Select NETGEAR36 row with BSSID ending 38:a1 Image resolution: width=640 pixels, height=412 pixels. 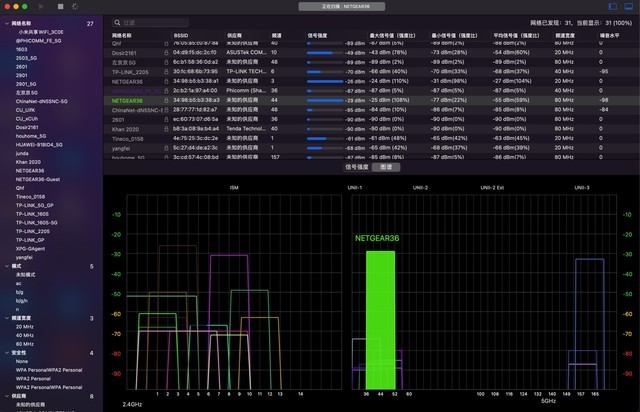(x=371, y=81)
